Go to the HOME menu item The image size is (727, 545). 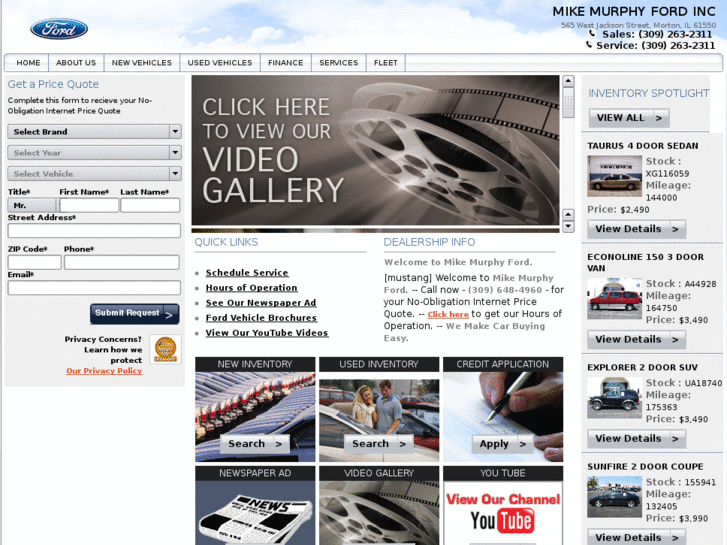[28, 63]
